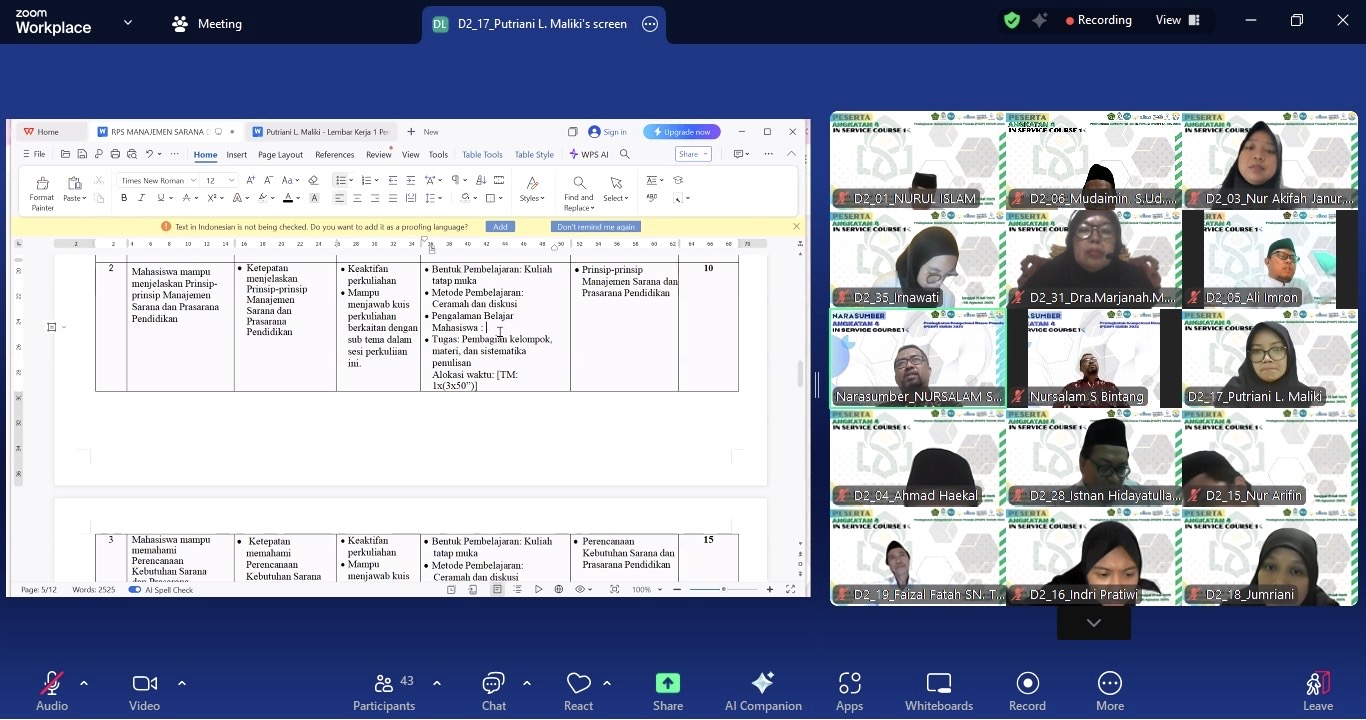The height and width of the screenshot is (720, 1366).
Task: Click Don't remind me again button
Action: pos(596,227)
